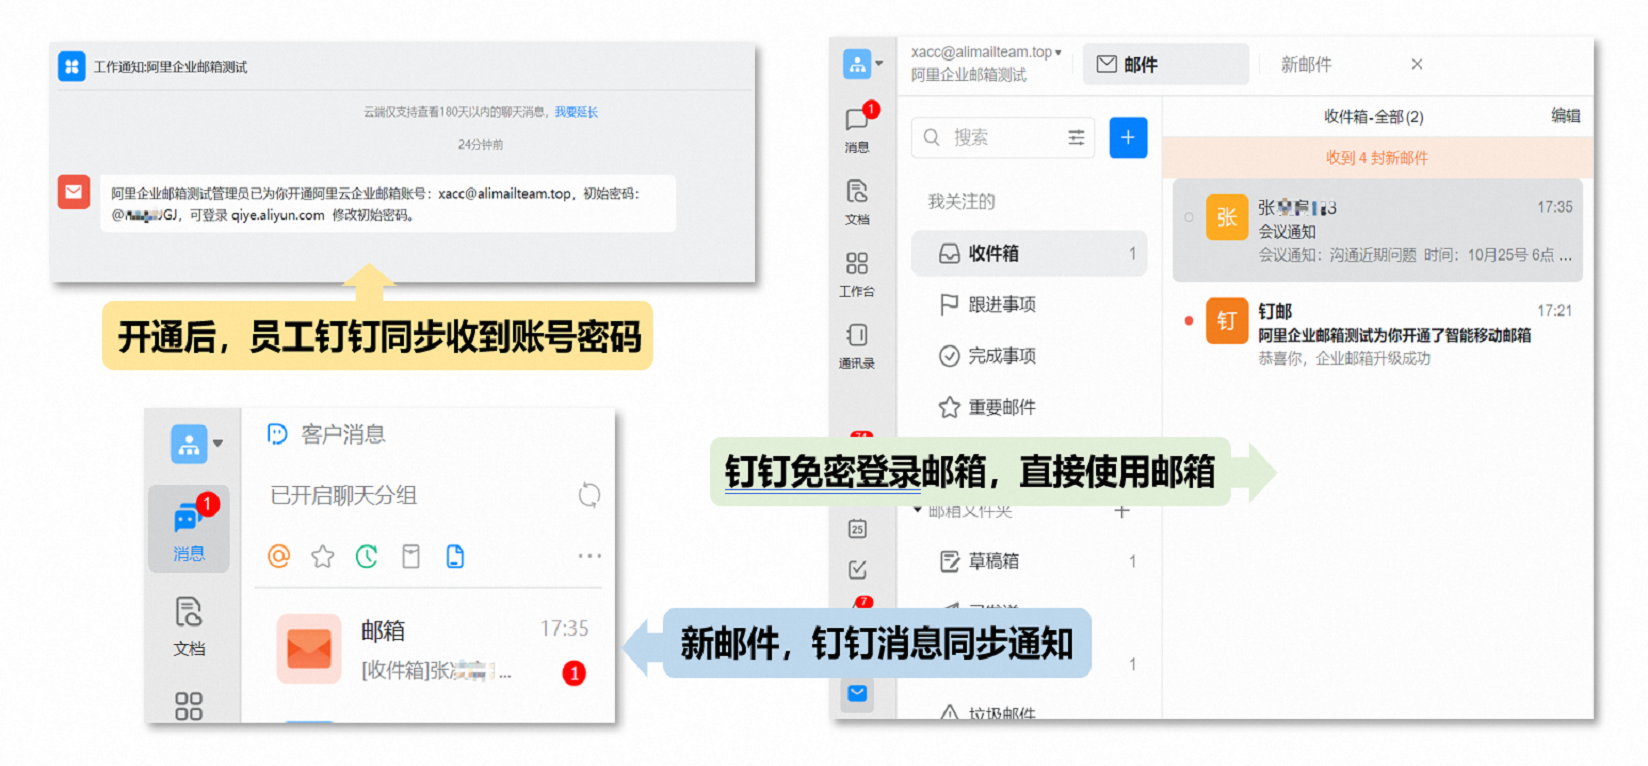
Task: Click 收件箱-全部(2) header title
Action: click(x=1374, y=116)
